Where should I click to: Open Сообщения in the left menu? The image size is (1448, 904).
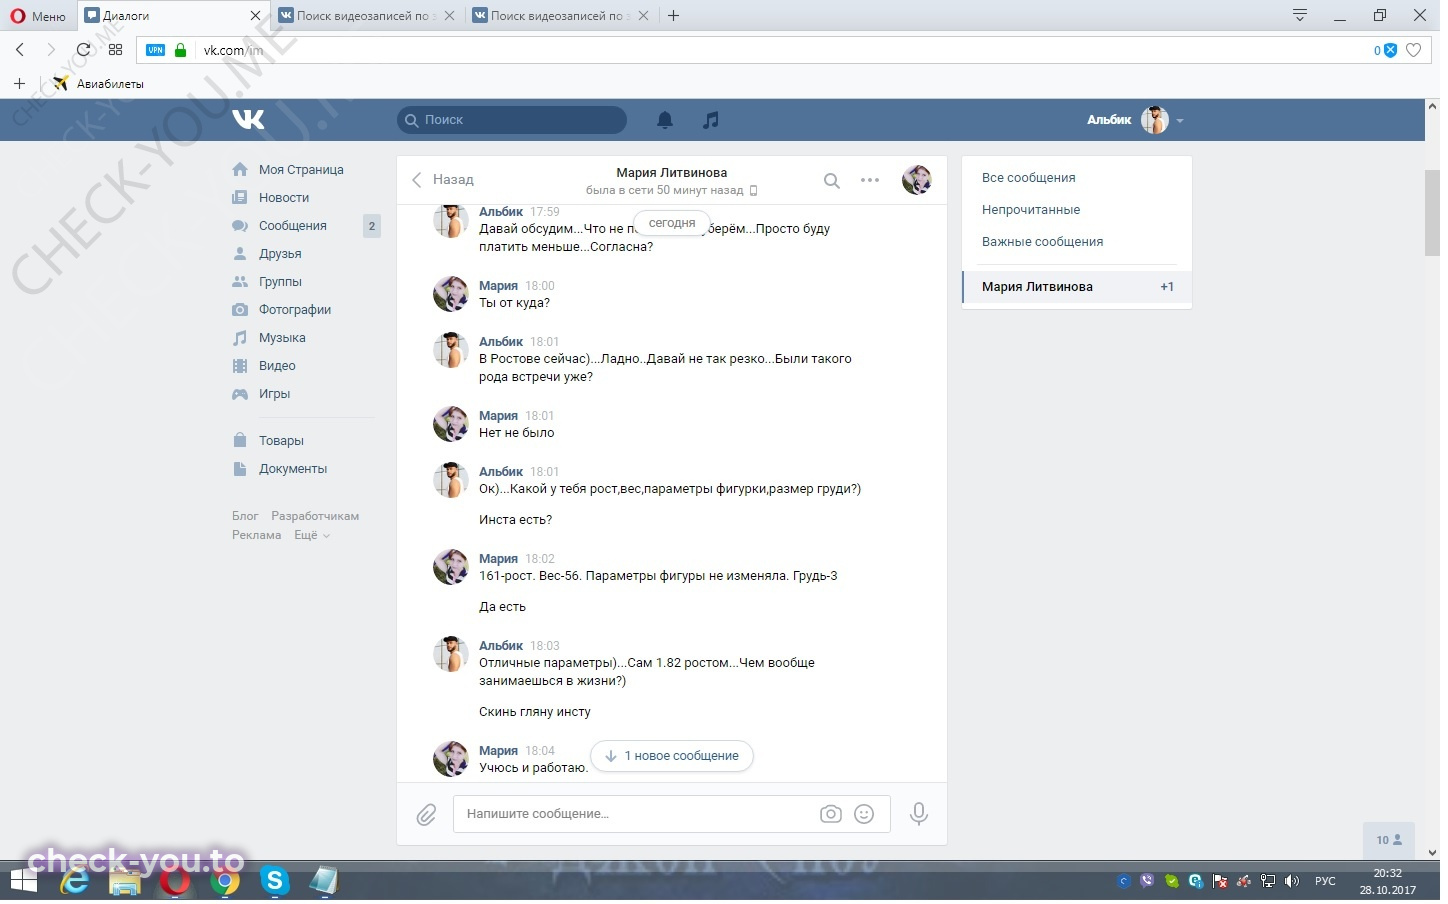point(292,226)
